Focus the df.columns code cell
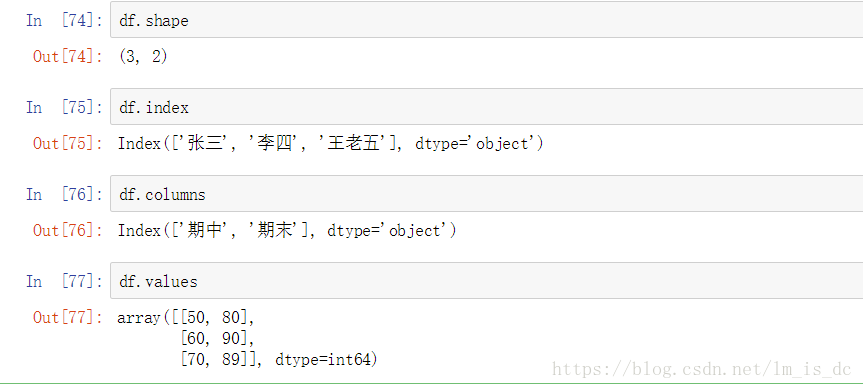This screenshot has height=389, width=863. click(487, 194)
